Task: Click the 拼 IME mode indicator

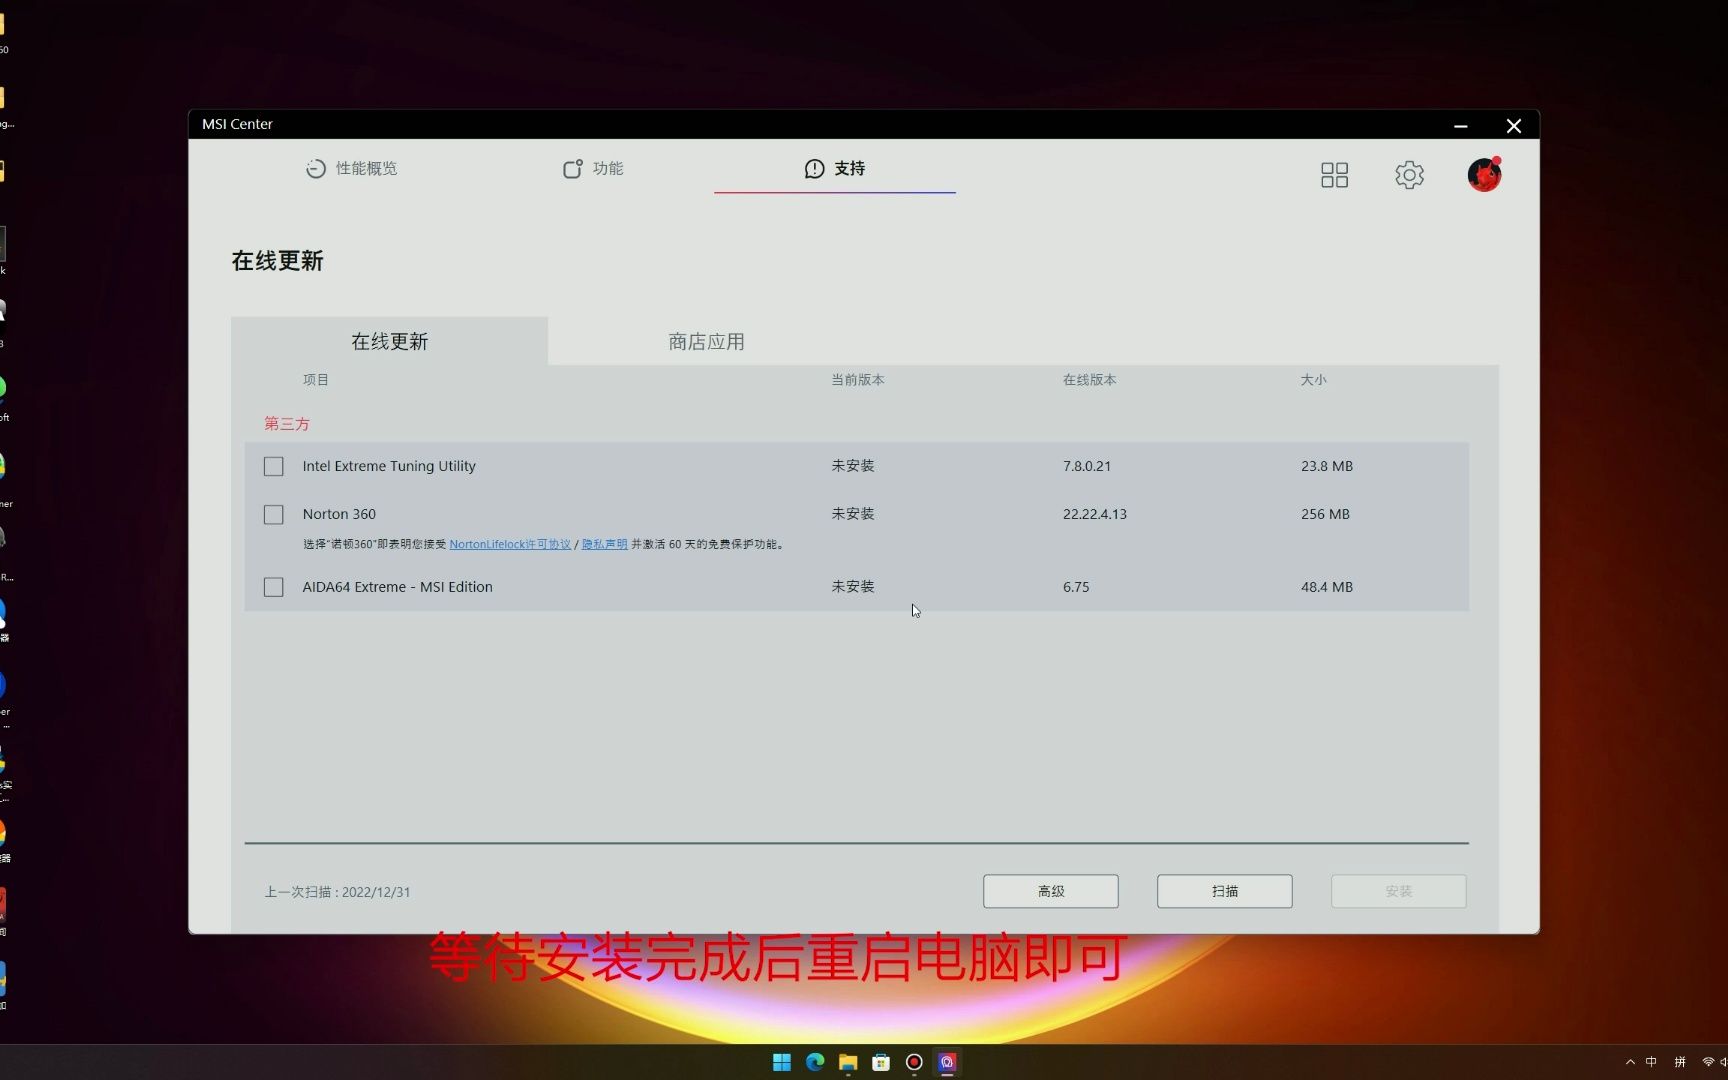Action: [1680, 1062]
